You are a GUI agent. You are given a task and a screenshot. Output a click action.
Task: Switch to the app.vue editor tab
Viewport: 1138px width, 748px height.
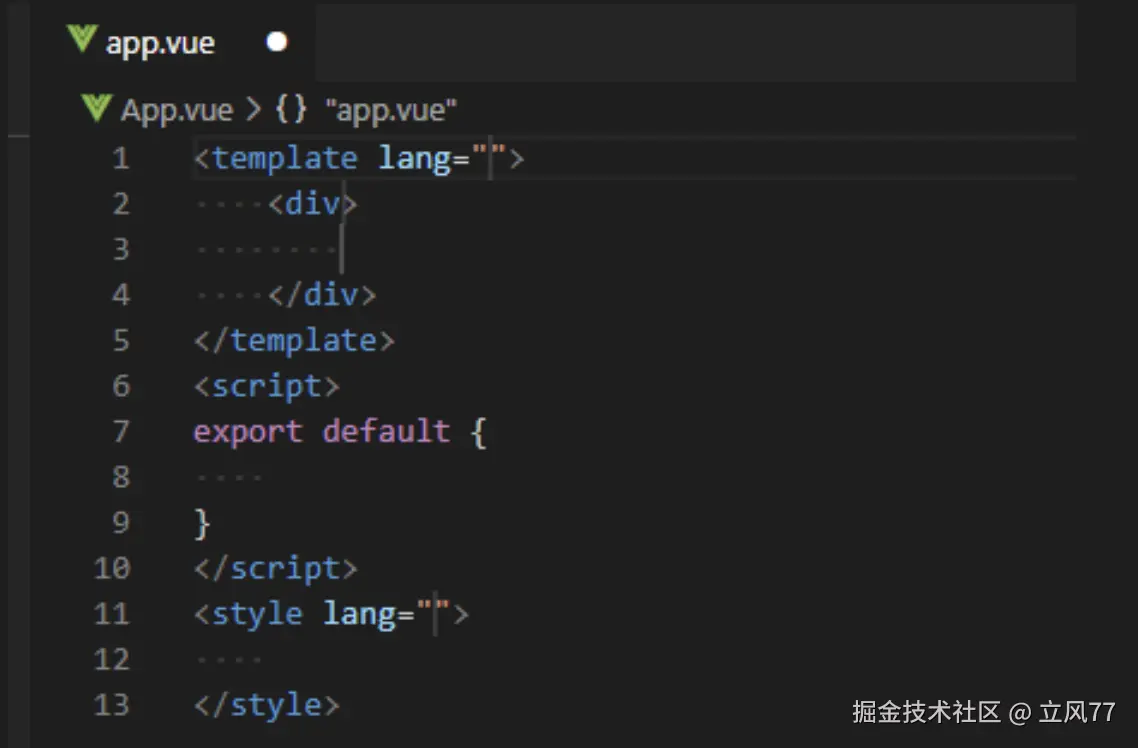pos(174,42)
